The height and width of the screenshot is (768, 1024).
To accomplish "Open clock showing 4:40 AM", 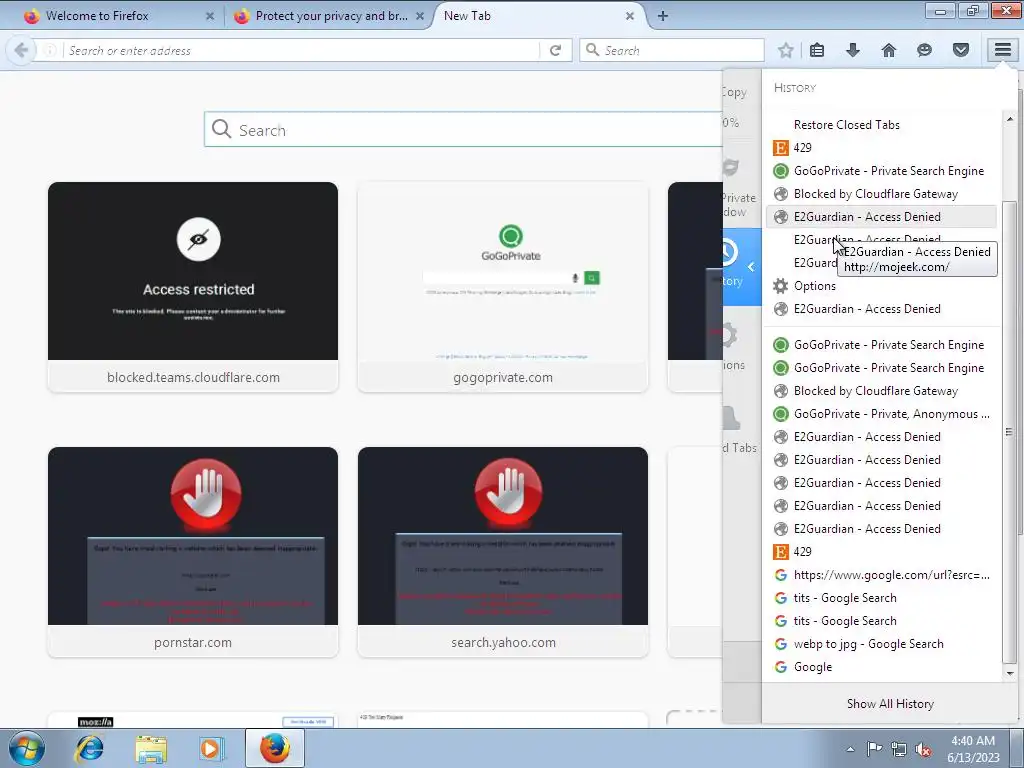I will [973, 748].
